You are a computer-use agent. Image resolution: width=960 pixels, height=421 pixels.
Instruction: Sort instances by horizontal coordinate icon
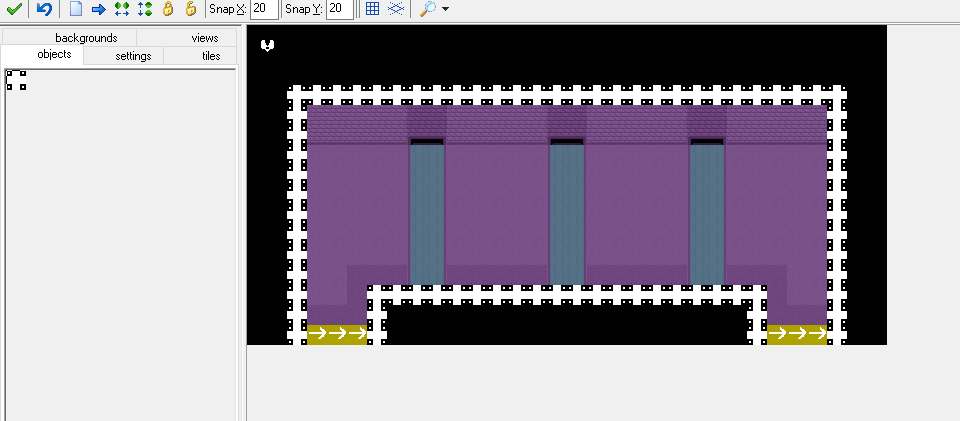[x=121, y=9]
